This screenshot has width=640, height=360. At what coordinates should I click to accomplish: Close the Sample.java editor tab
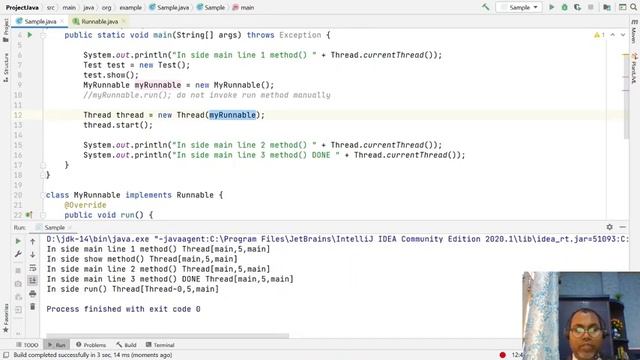[x=62, y=21]
